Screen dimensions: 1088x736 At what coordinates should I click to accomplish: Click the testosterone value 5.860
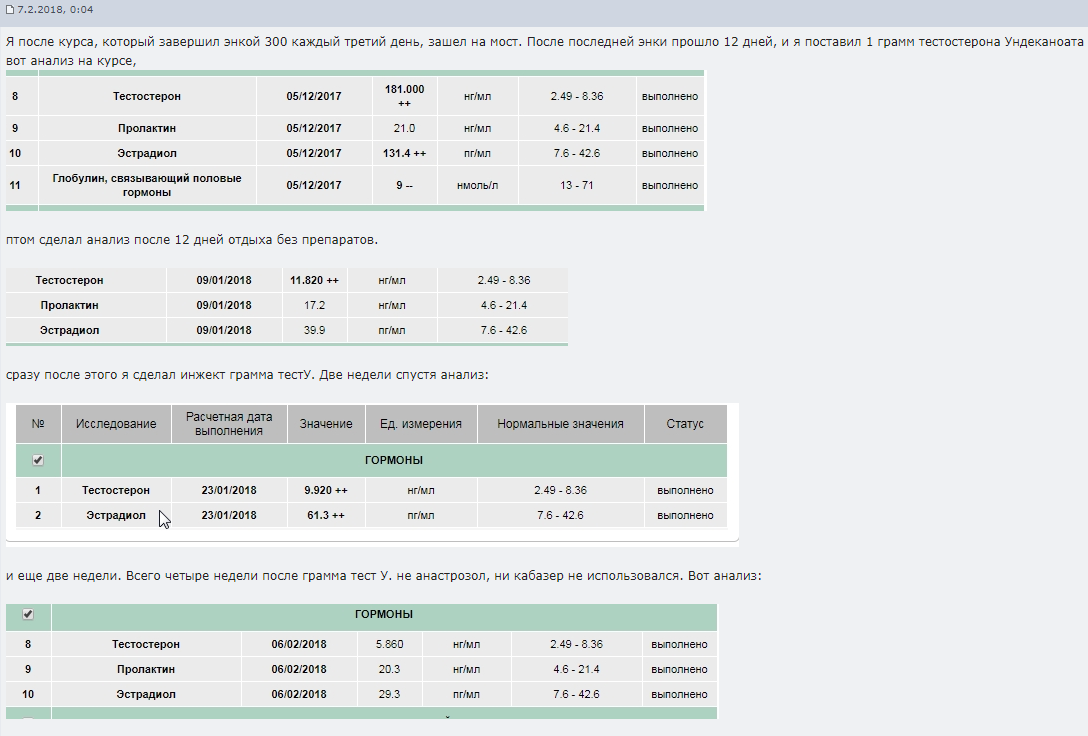point(389,645)
